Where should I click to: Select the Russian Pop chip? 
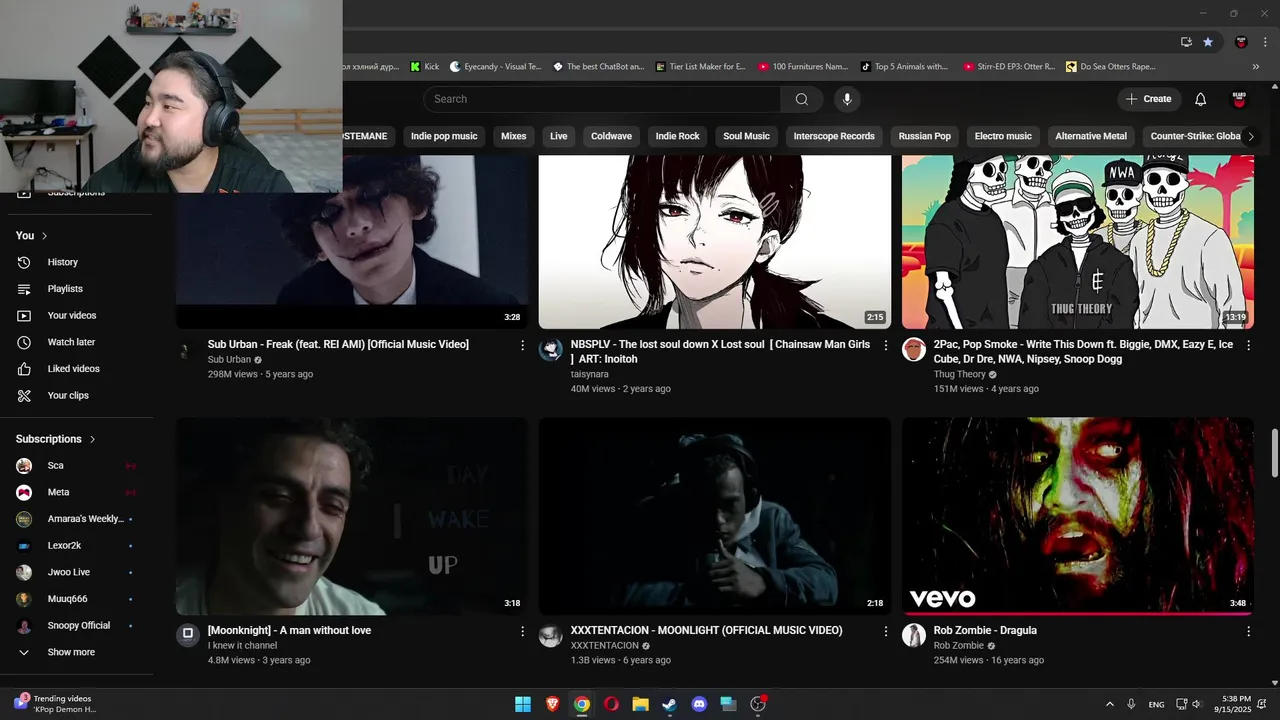point(924,136)
